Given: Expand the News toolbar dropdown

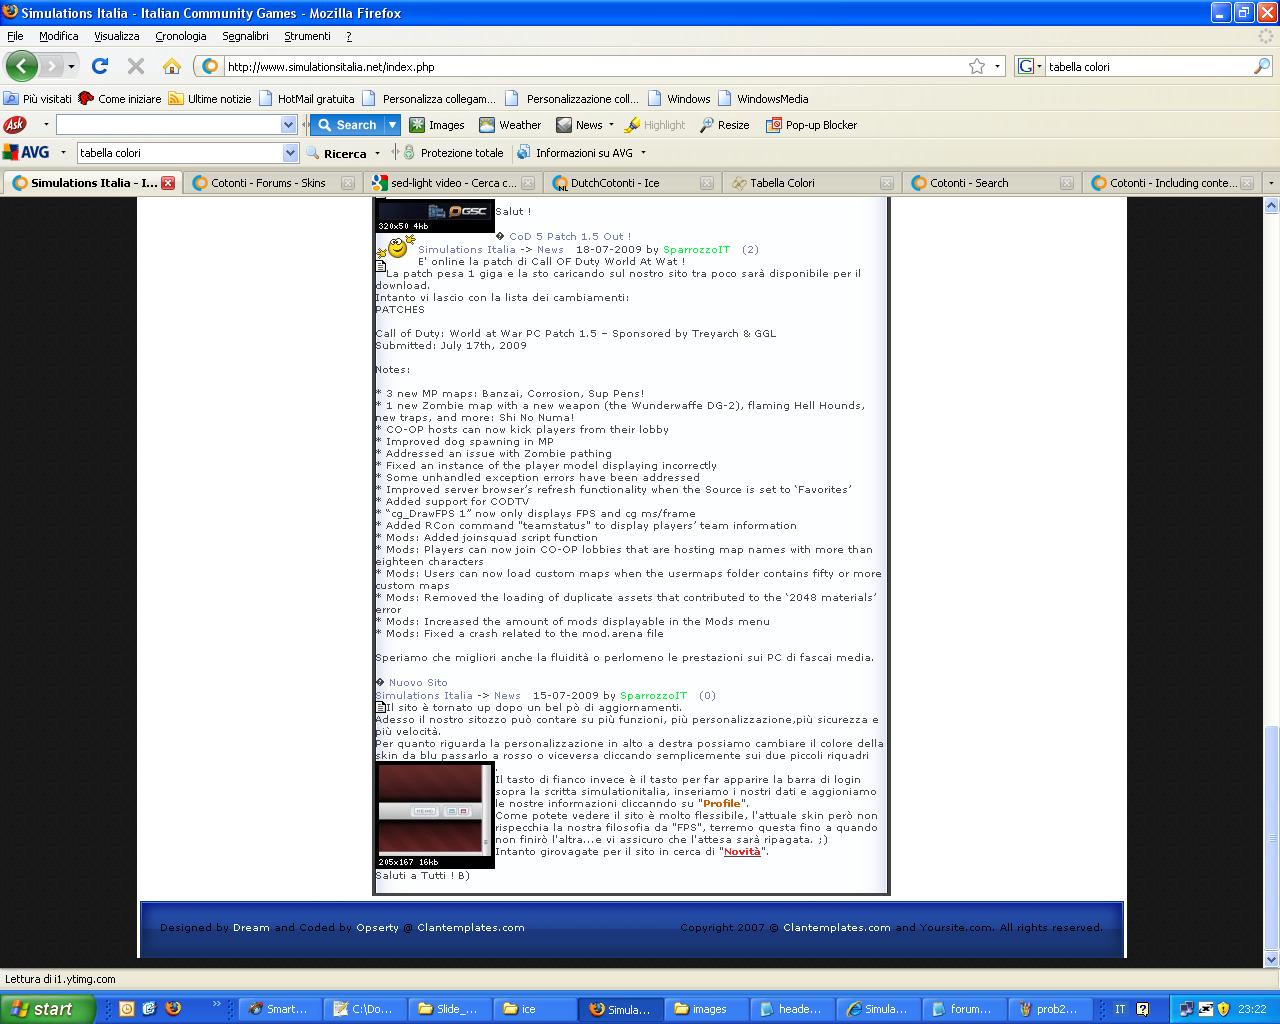Looking at the screenshot, I should (613, 125).
